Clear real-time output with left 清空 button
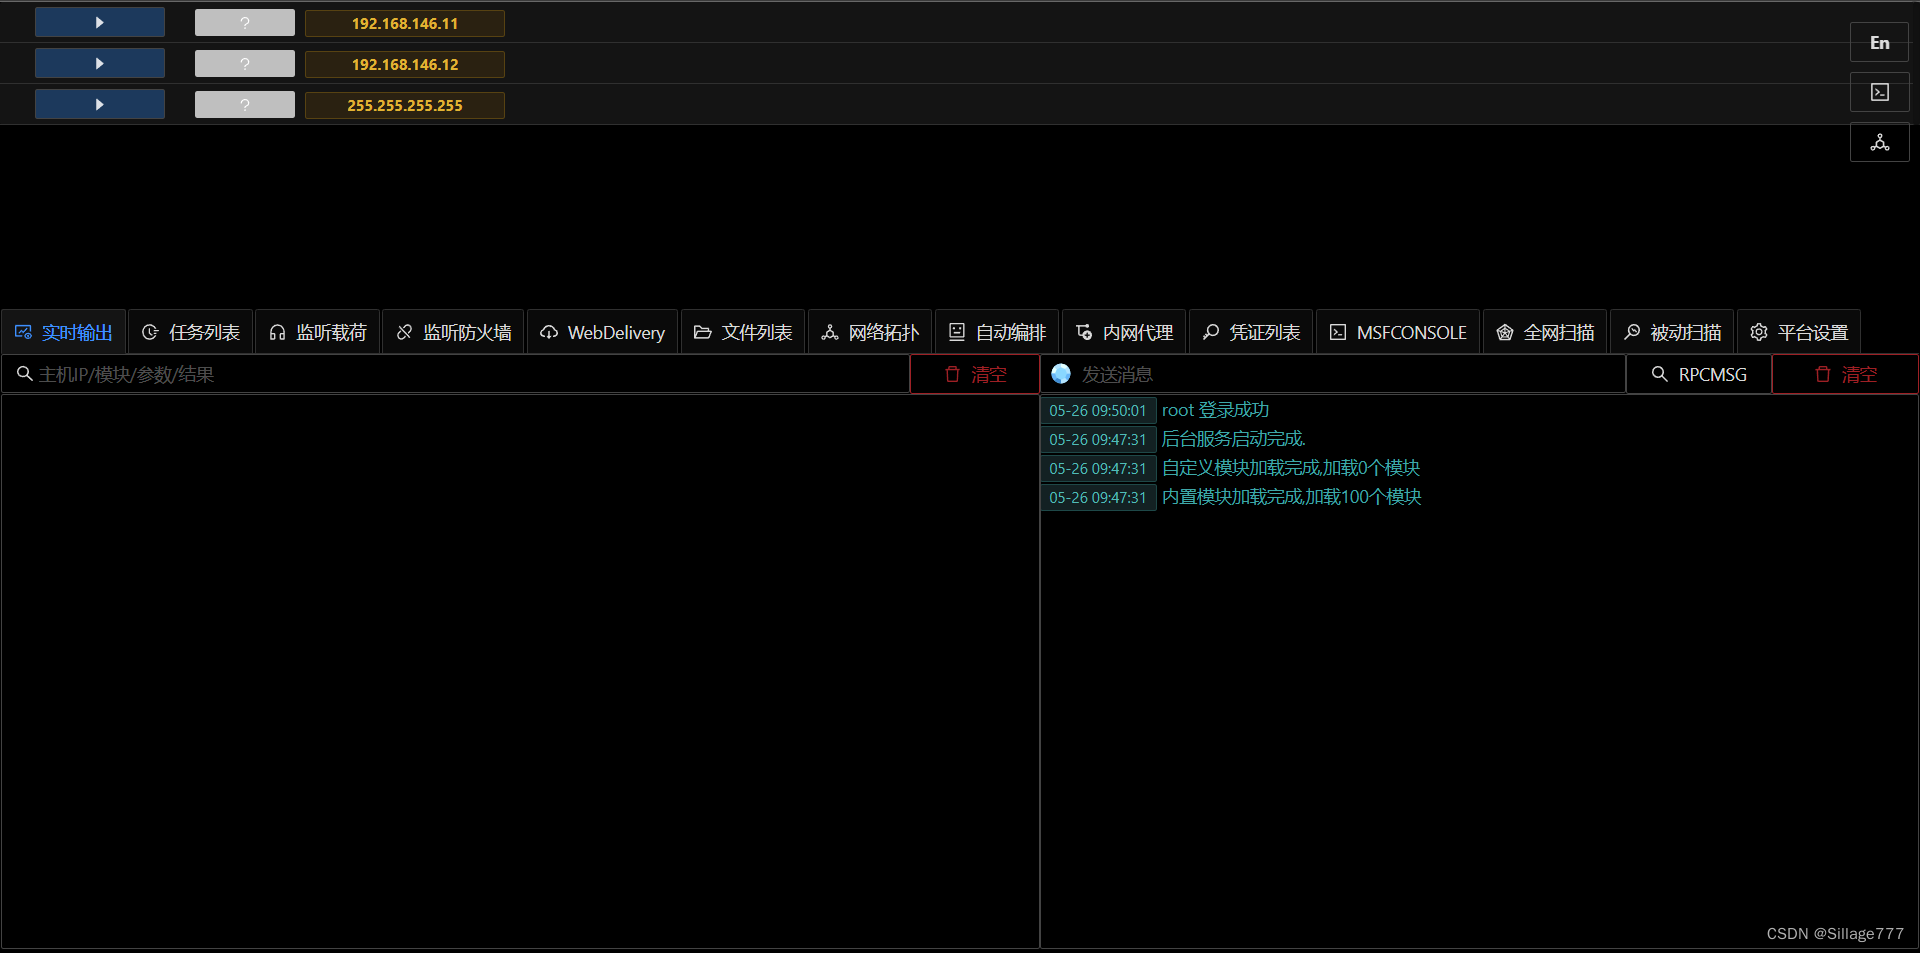The image size is (1920, 953). (975, 374)
